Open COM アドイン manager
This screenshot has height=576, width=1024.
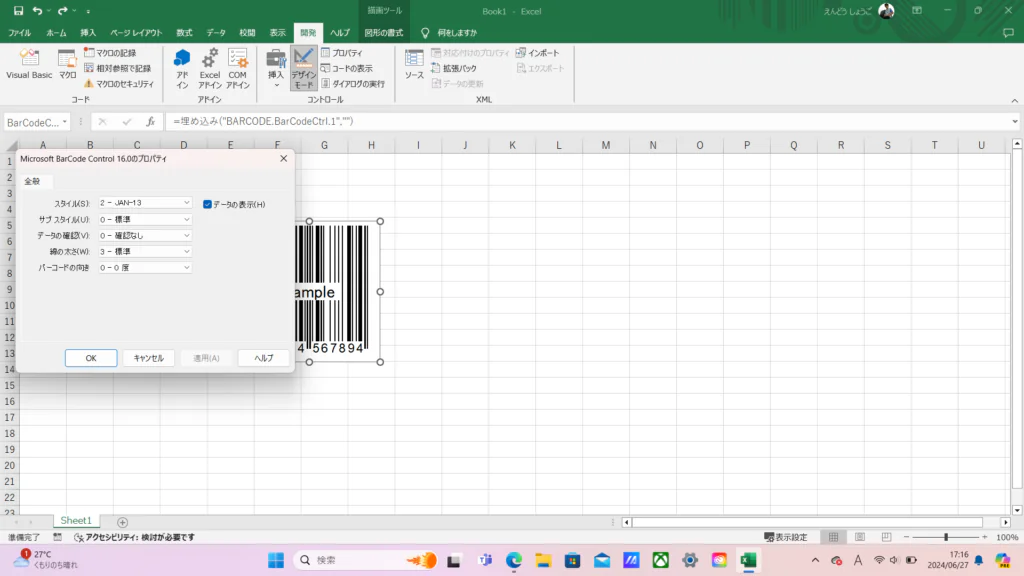(238, 68)
